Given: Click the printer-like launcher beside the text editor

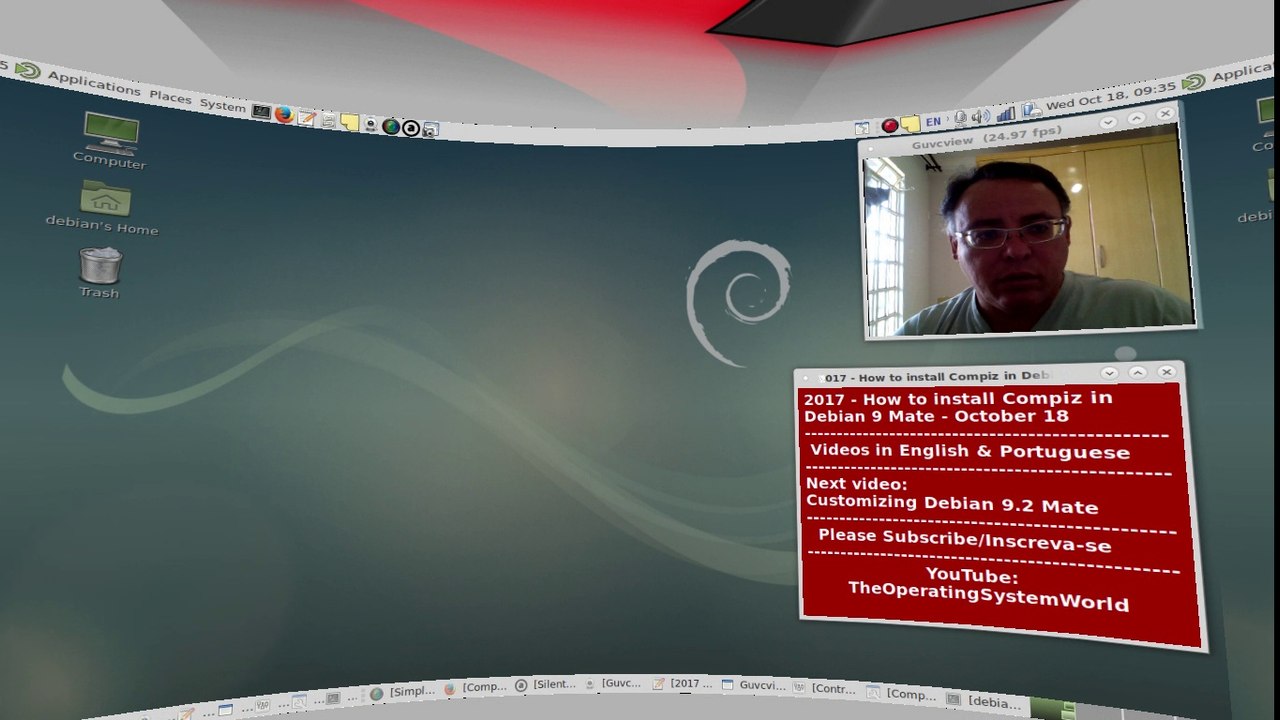Looking at the screenshot, I should 328,120.
